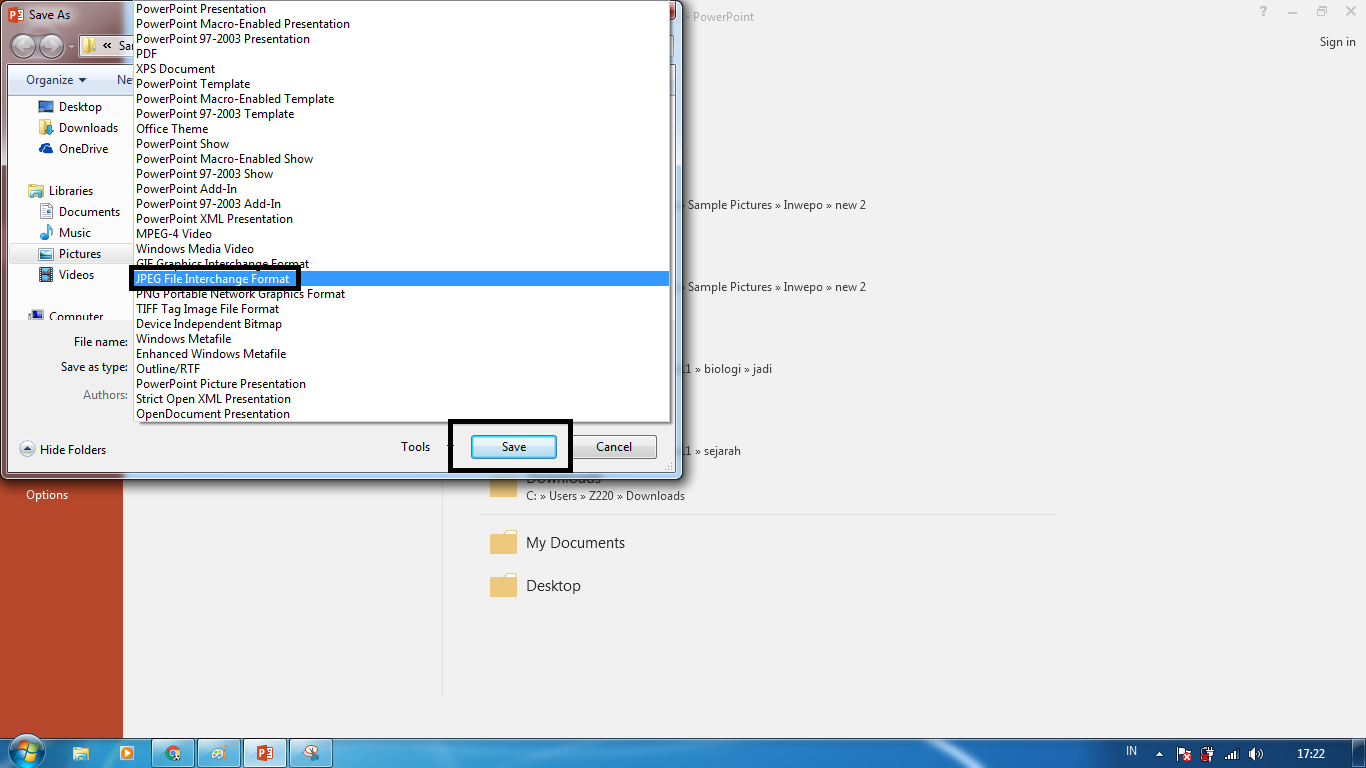Select PowerPoint Show file type

coord(402,144)
